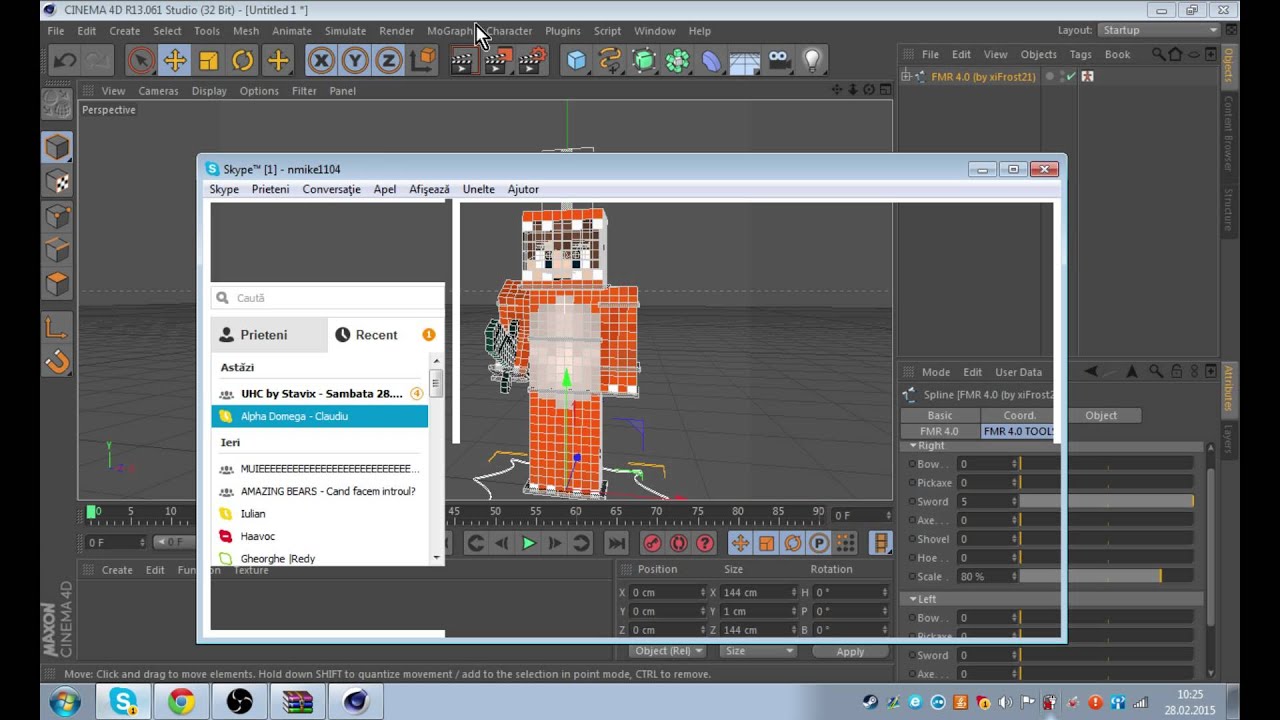Open the Cameras viewport menu
The width and height of the screenshot is (1280, 720).
(158, 91)
